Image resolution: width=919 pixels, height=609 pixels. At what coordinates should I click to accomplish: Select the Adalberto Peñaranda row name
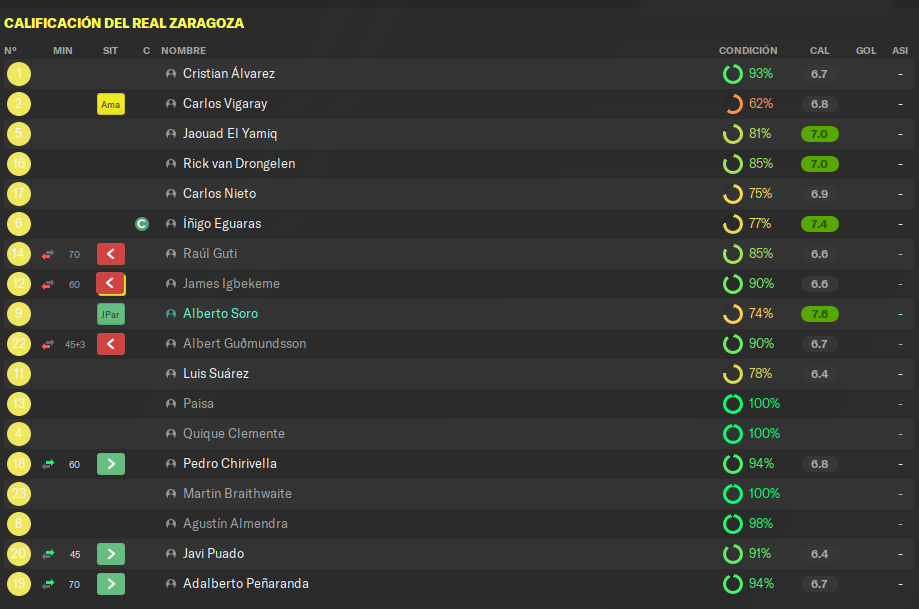(x=246, y=584)
